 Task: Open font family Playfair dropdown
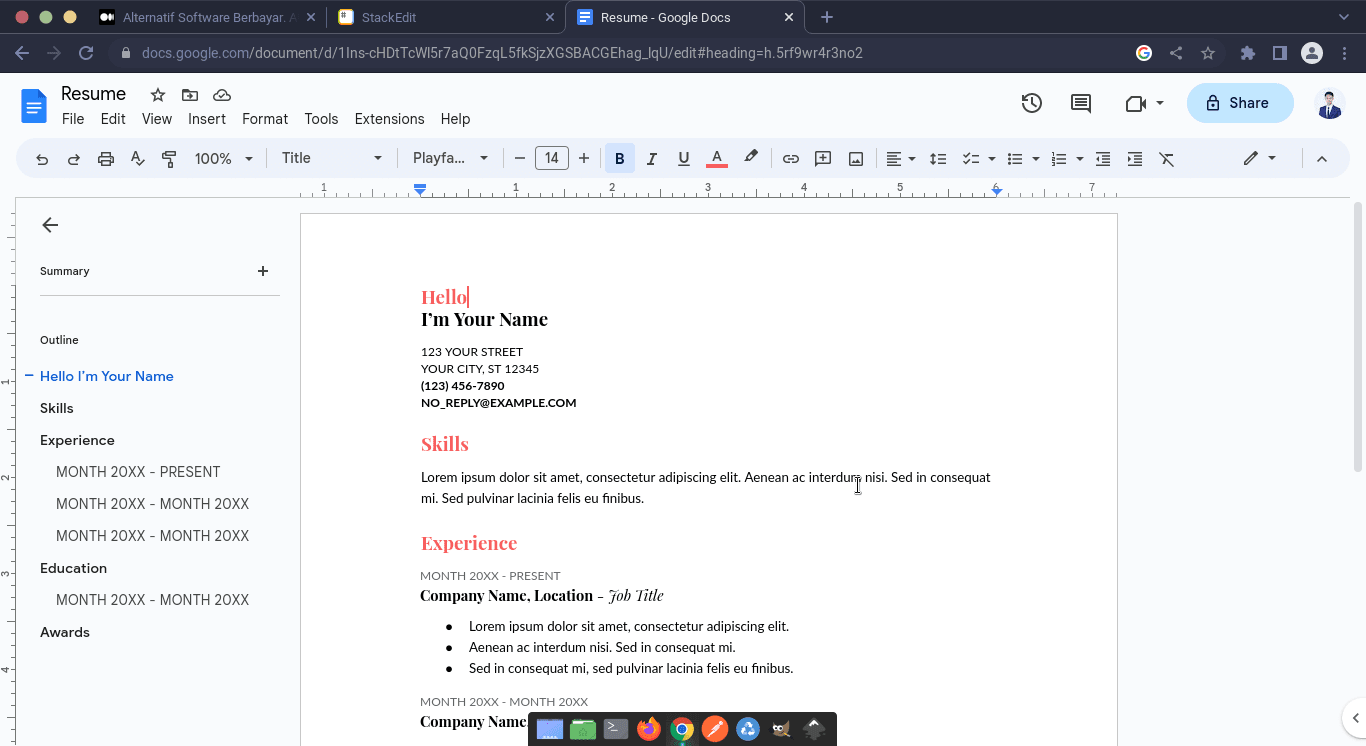(450, 158)
